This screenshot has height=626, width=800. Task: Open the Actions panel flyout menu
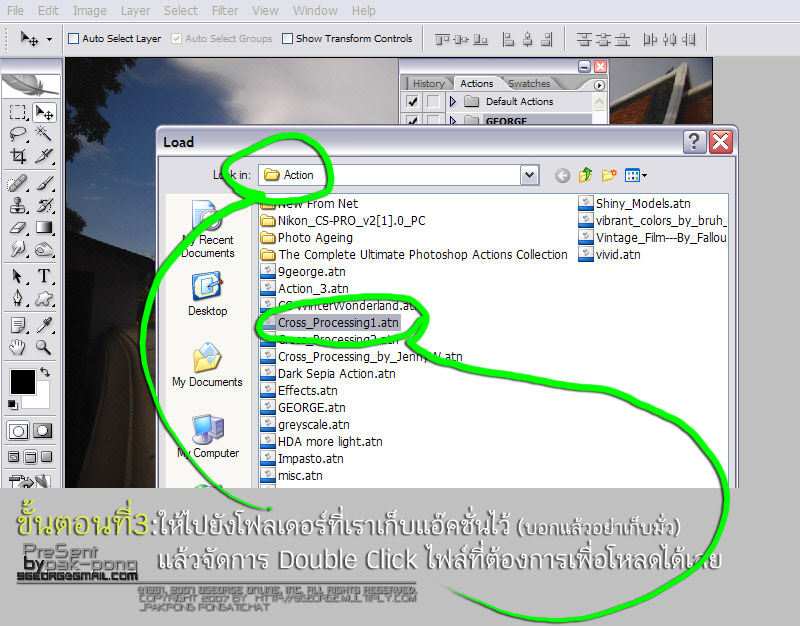pos(599,85)
